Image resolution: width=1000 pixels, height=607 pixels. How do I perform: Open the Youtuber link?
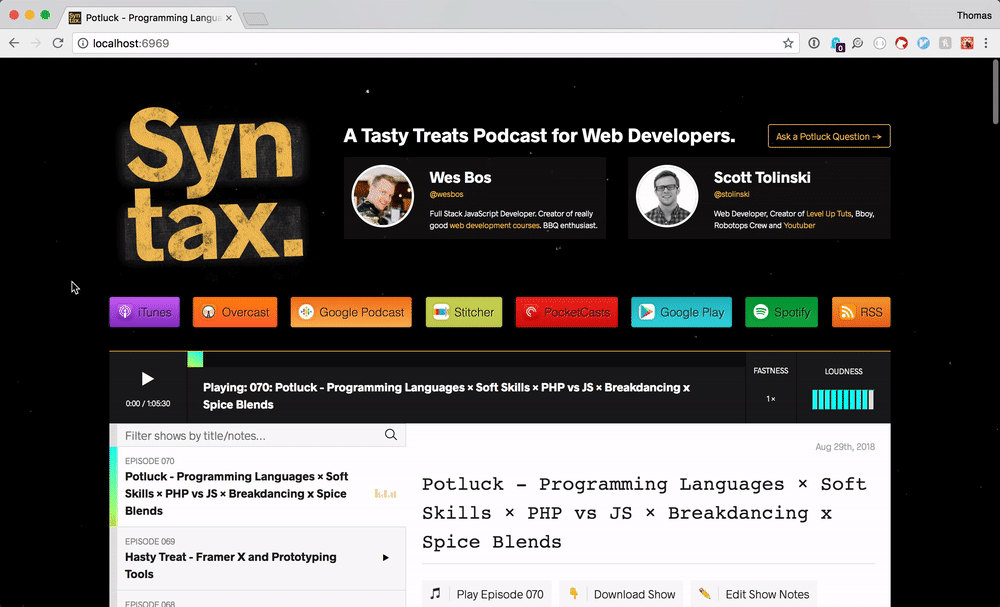tap(799, 226)
